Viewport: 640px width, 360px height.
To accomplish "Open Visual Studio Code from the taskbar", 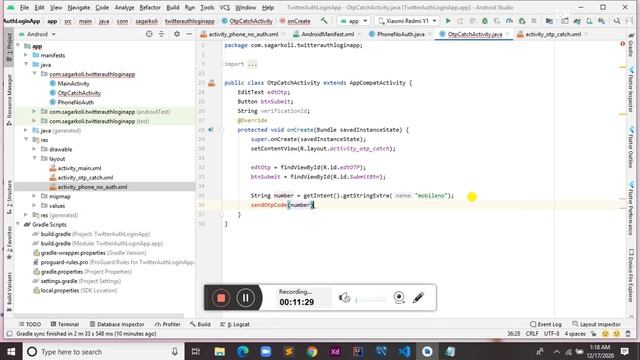I will click(404, 351).
